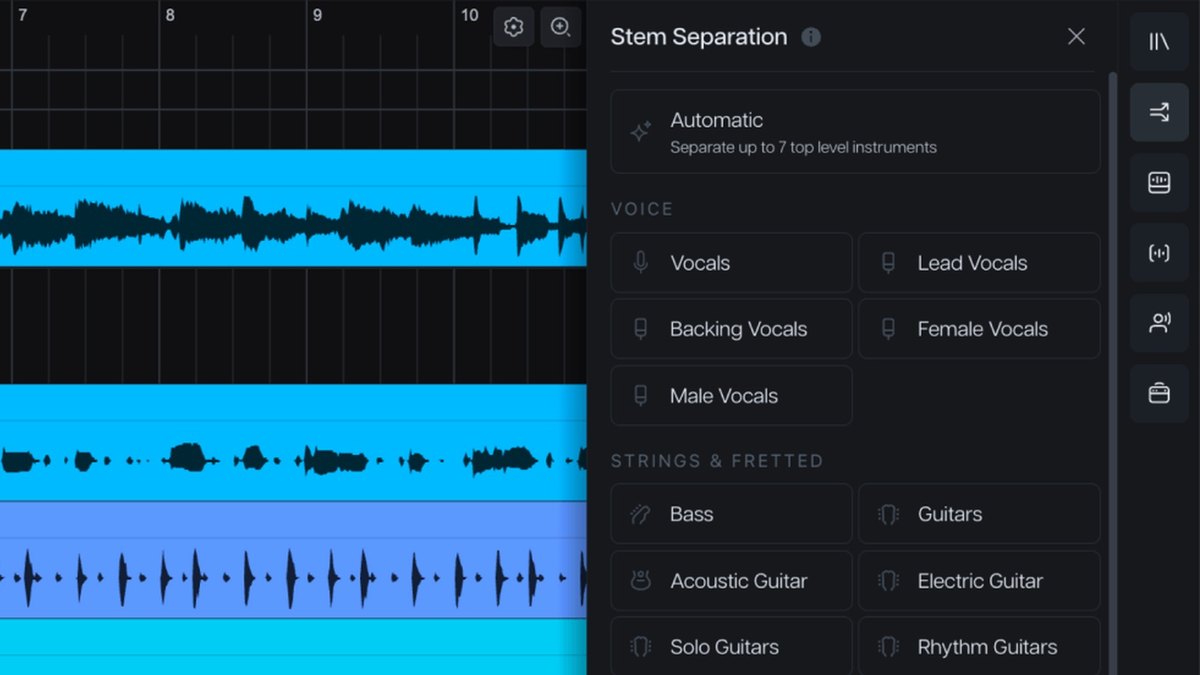Image resolution: width=1200 pixels, height=675 pixels.
Task: Open the keyboard instrument sidebar icon
Action: (x=1159, y=182)
